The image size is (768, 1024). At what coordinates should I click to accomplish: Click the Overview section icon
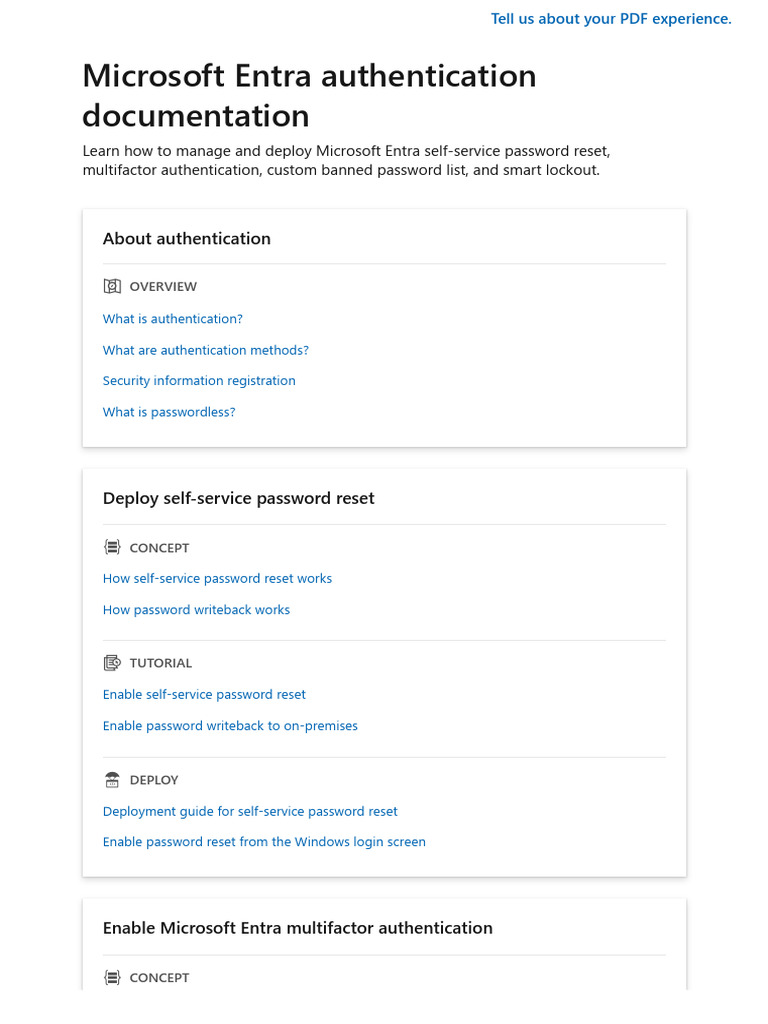[112, 287]
